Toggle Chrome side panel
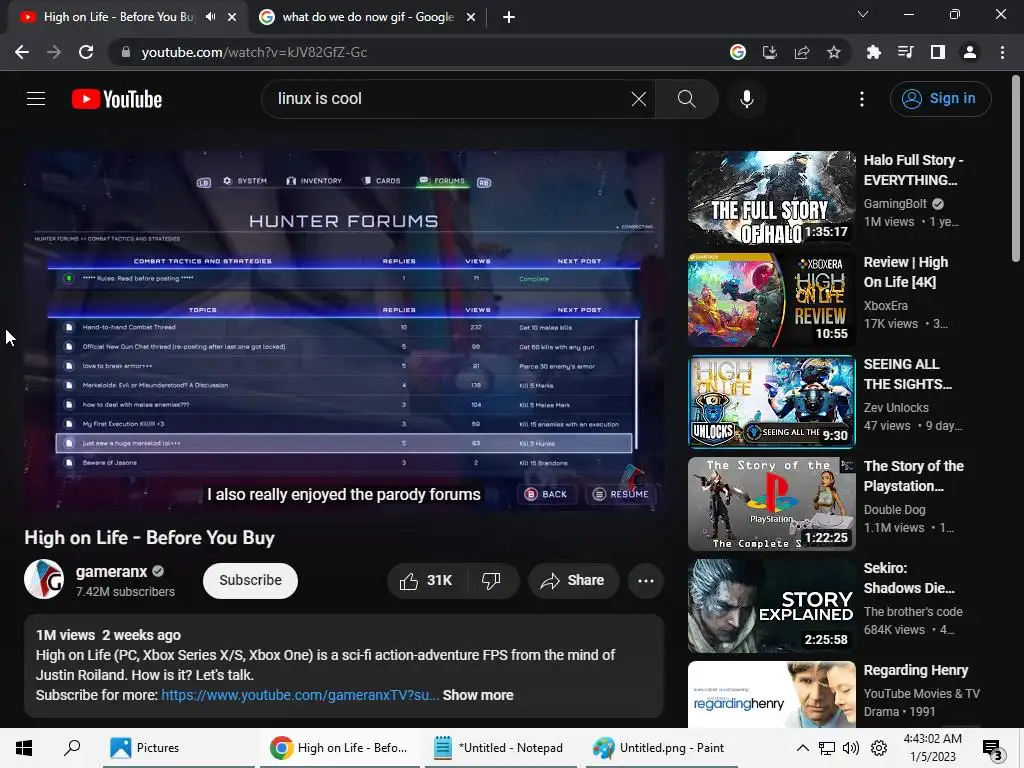Screen dimensions: 1024x768 [x=938, y=52]
